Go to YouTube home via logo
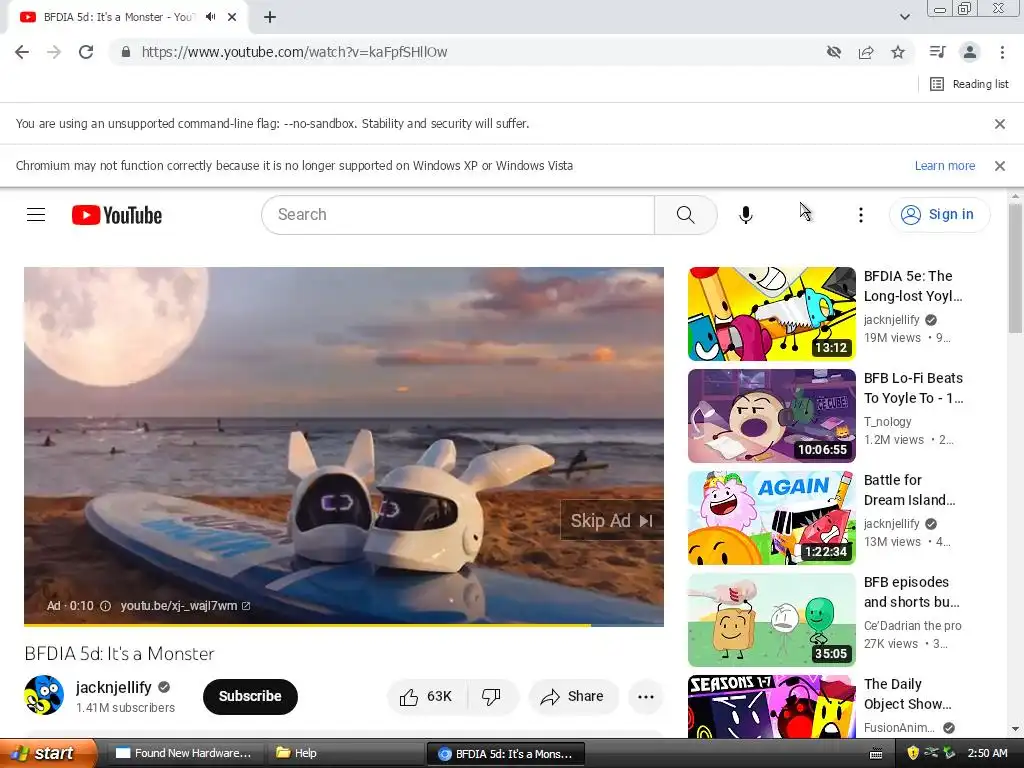This screenshot has width=1024, height=768. pyautogui.click(x=117, y=215)
